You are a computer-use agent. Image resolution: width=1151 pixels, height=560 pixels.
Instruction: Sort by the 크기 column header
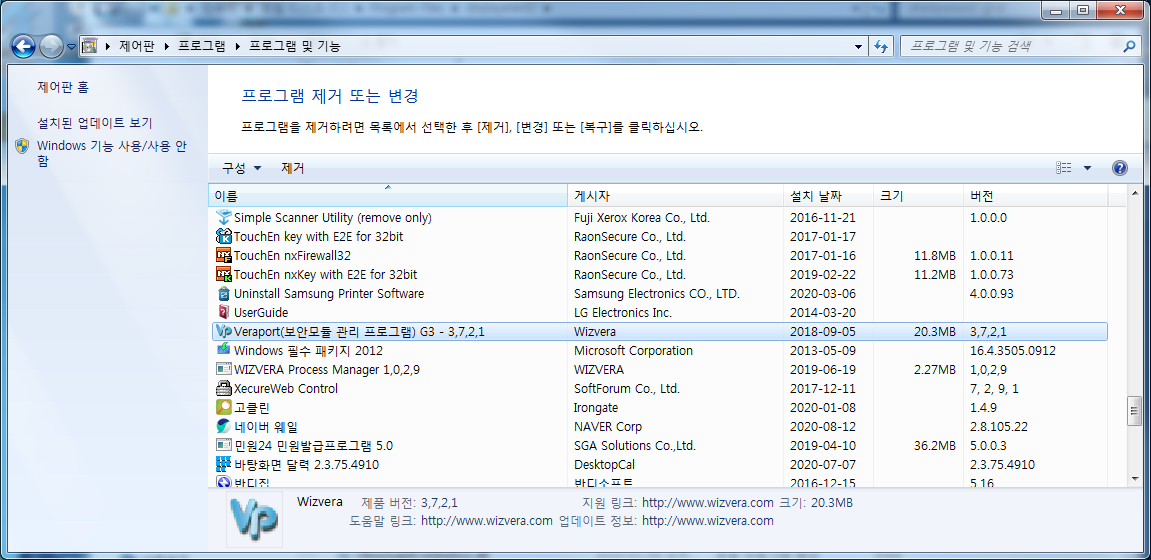coord(918,197)
